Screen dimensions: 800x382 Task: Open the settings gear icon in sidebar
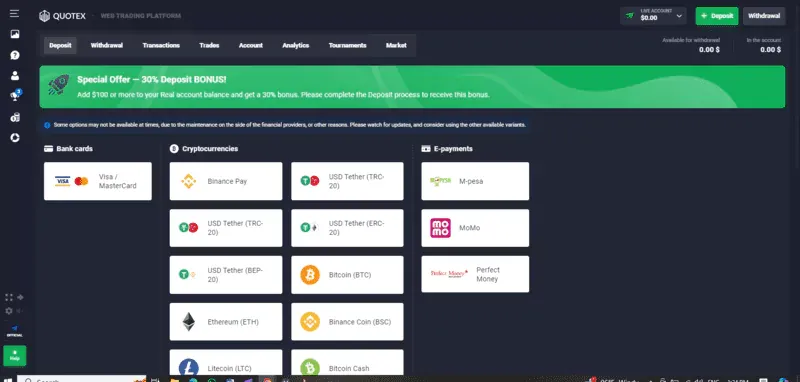9,311
